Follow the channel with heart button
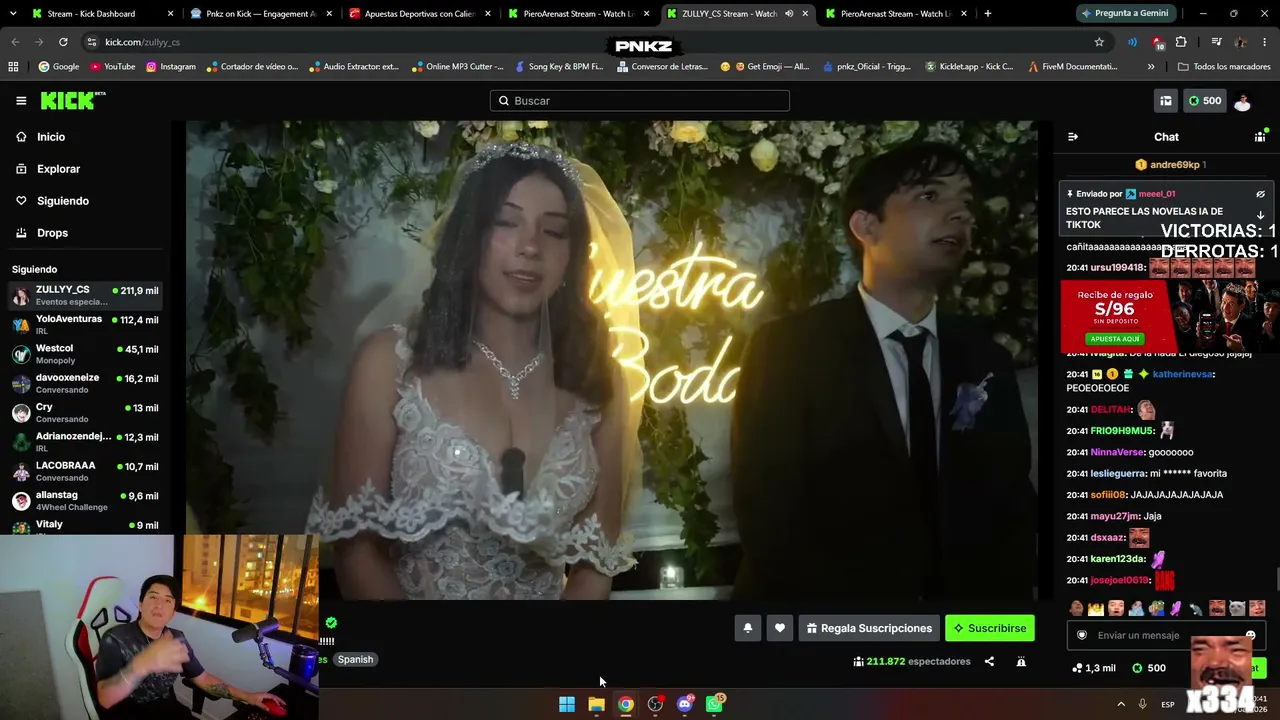 pos(780,628)
